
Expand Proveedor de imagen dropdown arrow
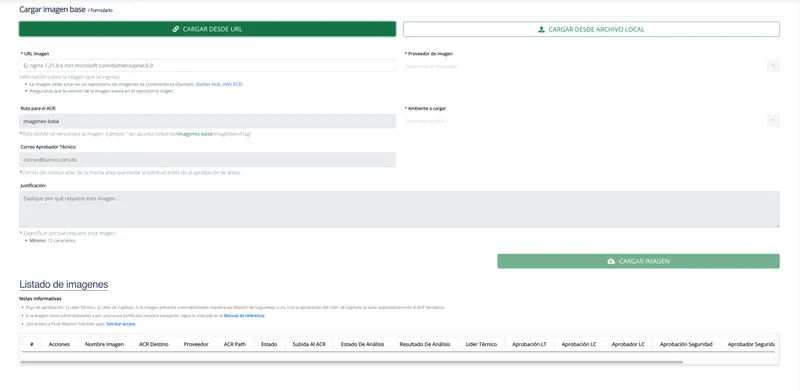point(773,66)
